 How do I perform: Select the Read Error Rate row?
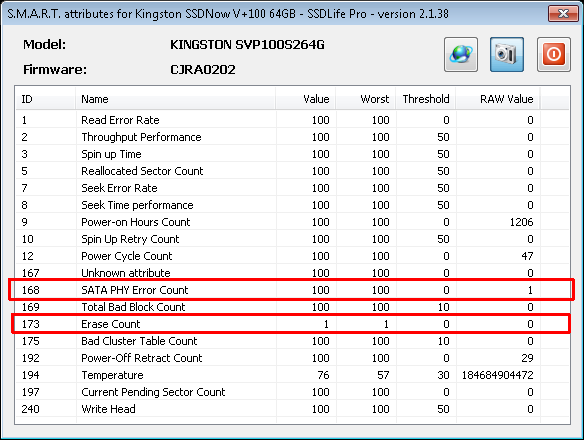tap(292, 120)
